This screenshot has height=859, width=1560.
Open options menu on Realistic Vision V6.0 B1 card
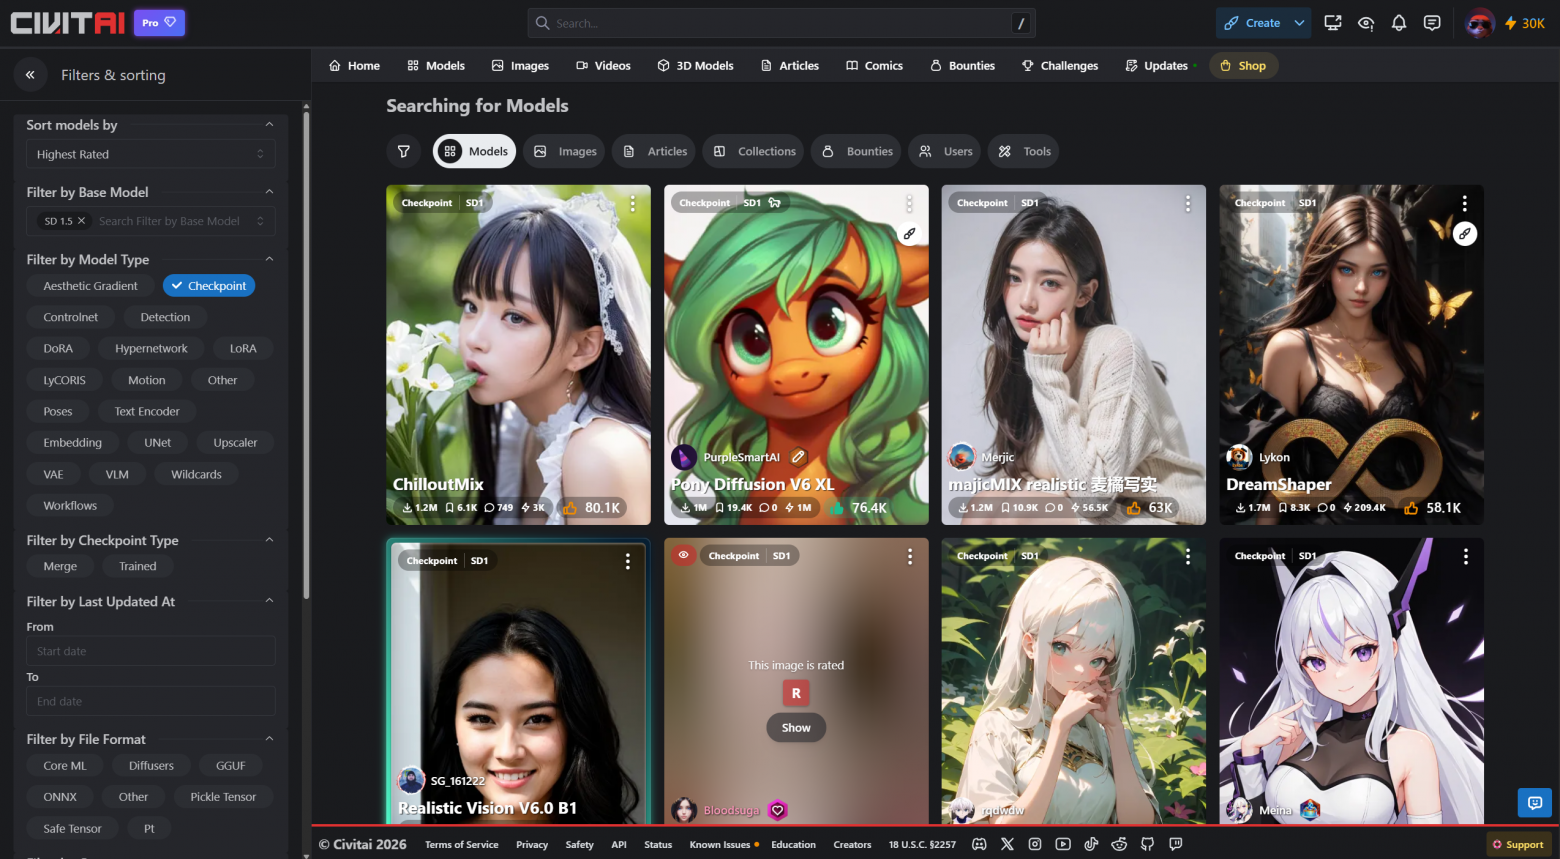coord(628,561)
